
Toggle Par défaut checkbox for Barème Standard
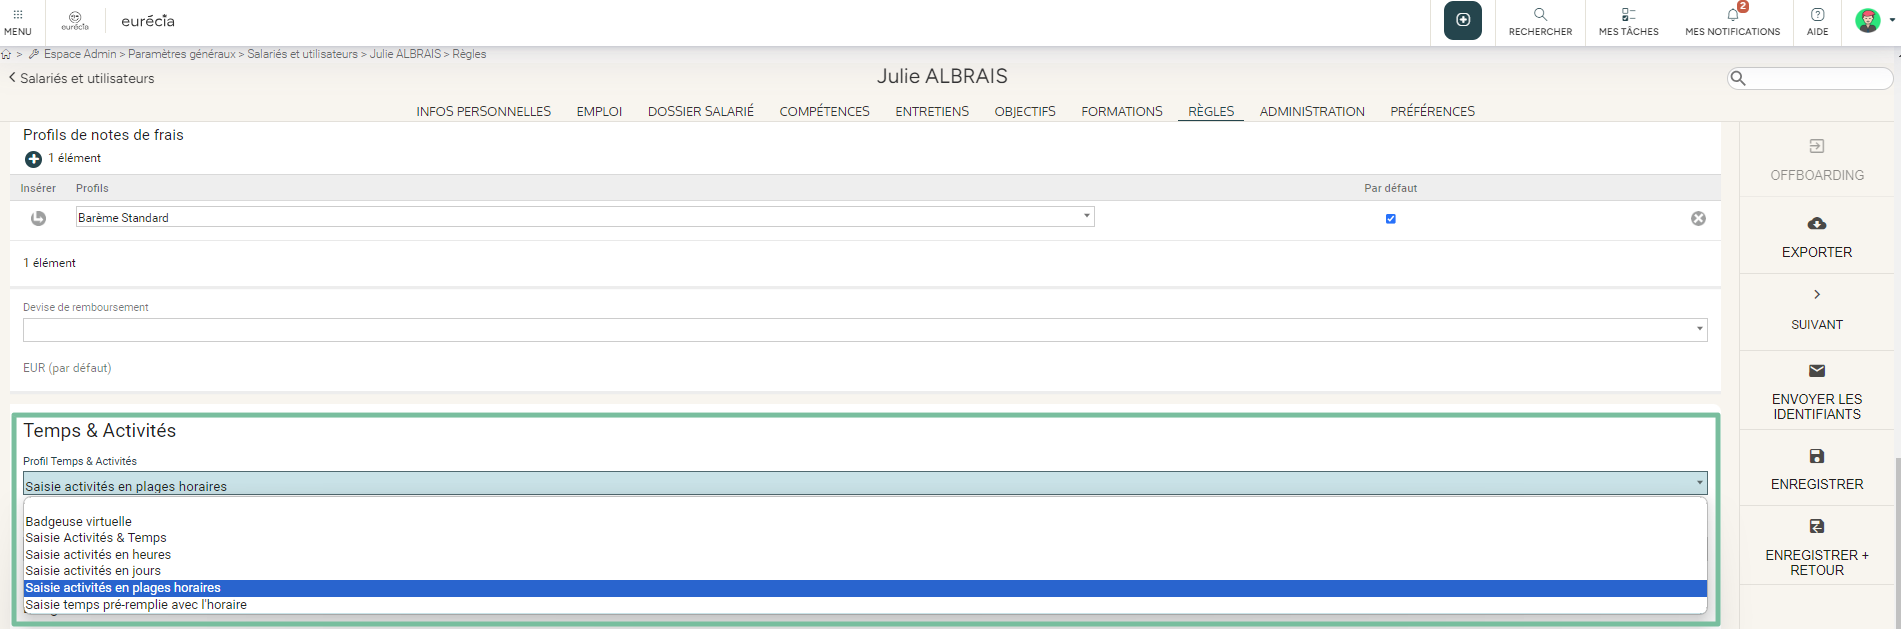tap(1390, 218)
